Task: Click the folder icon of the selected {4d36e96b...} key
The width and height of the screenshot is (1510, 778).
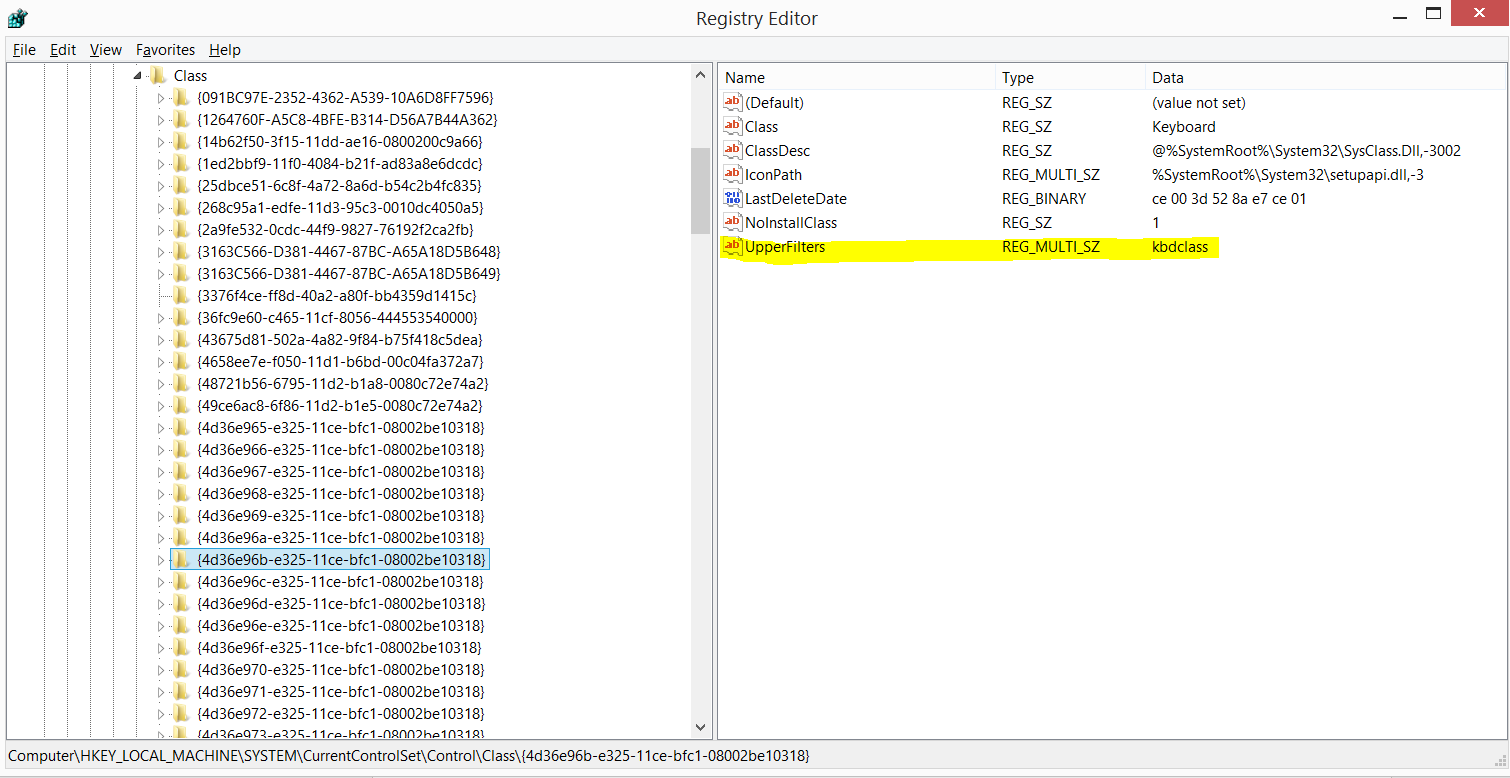Action: 180,559
